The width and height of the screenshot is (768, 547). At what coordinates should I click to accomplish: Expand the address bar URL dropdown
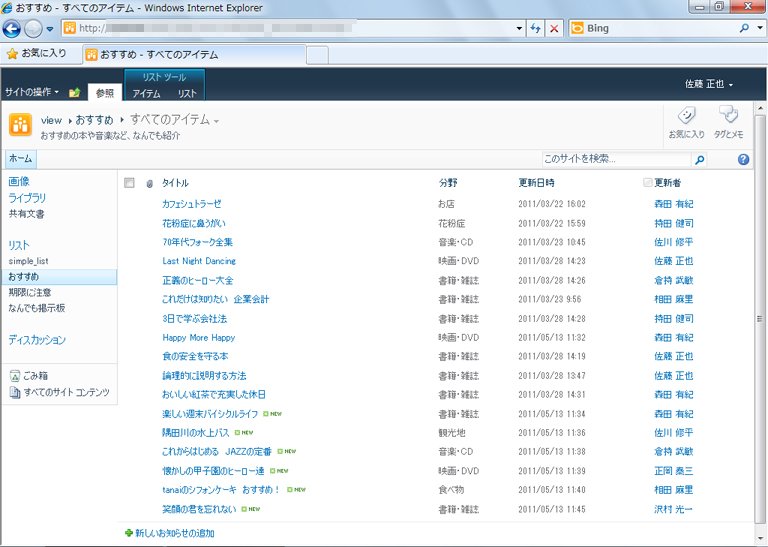point(519,28)
